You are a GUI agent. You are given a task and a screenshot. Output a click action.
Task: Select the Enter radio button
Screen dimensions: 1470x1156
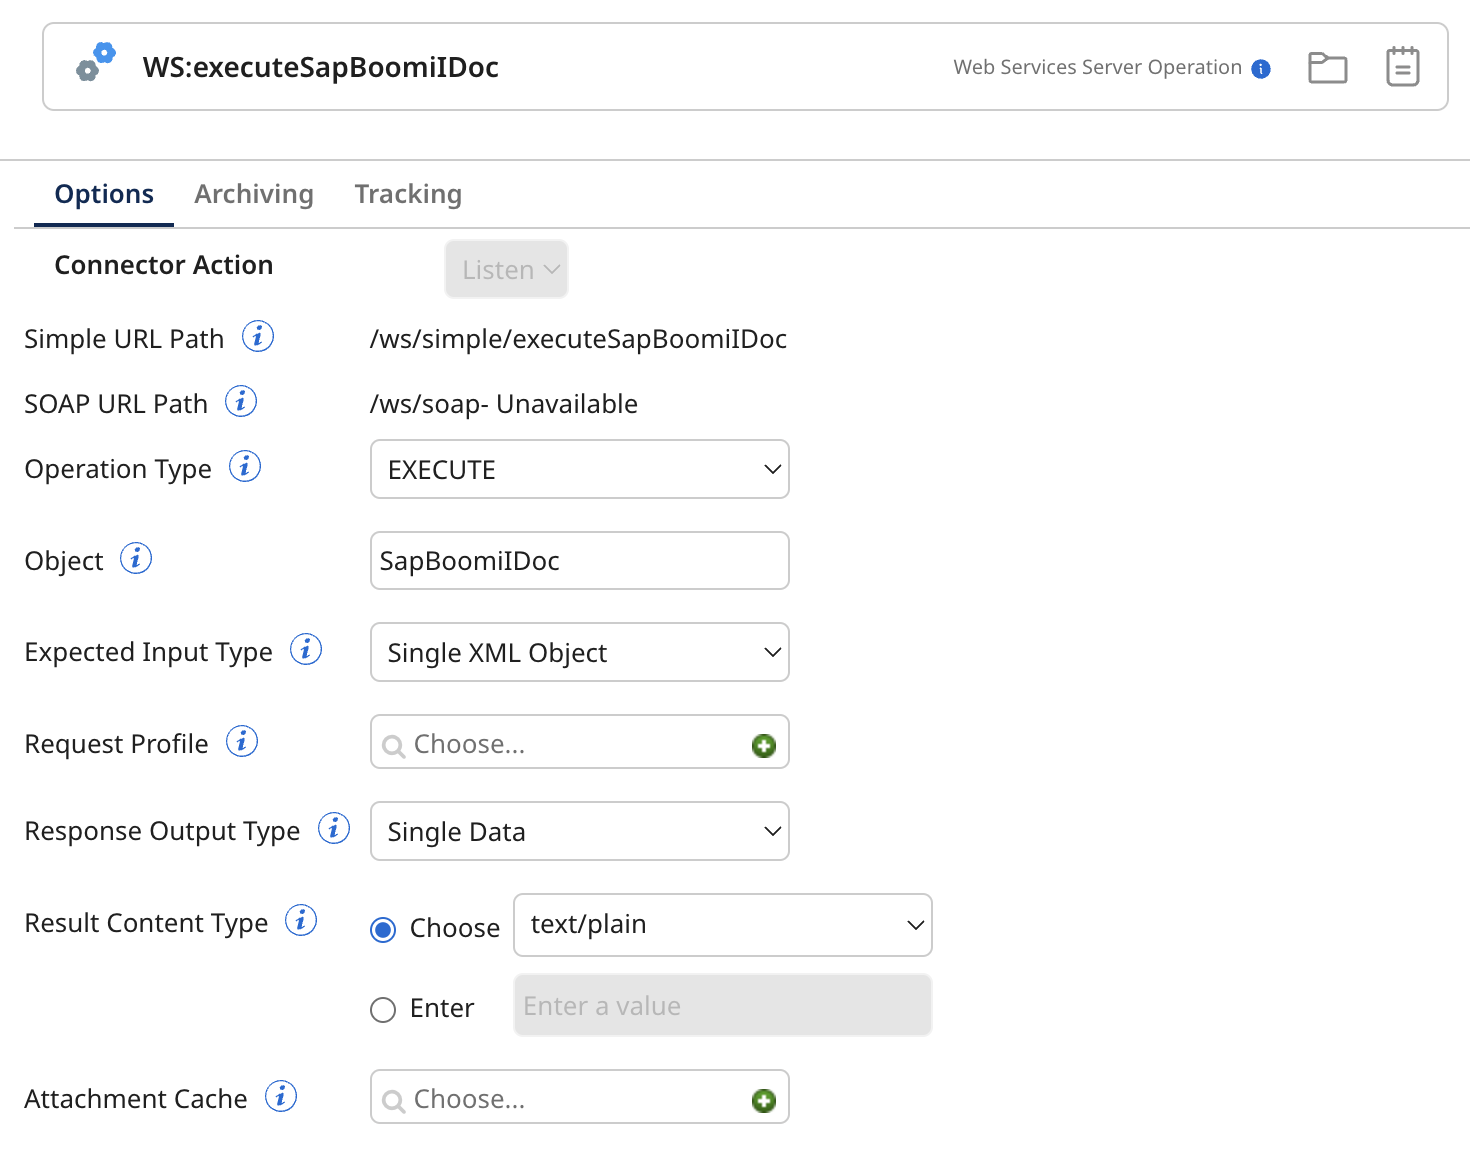pos(382,1010)
